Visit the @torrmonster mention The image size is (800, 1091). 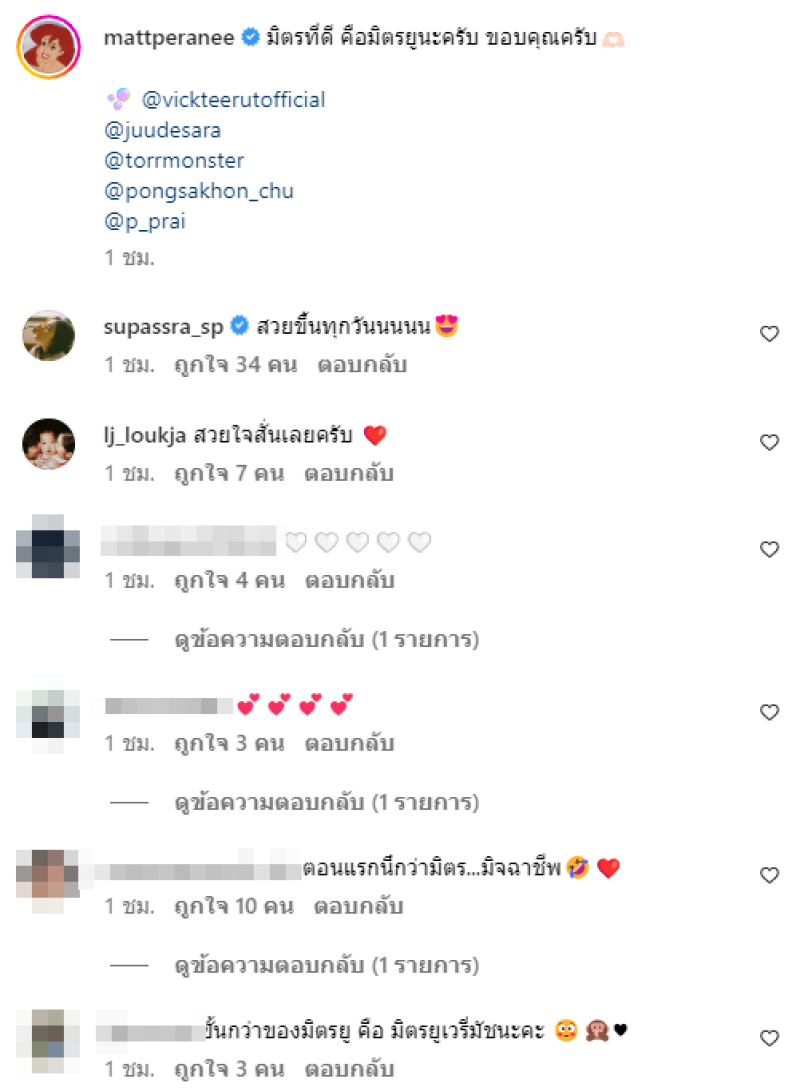174,161
